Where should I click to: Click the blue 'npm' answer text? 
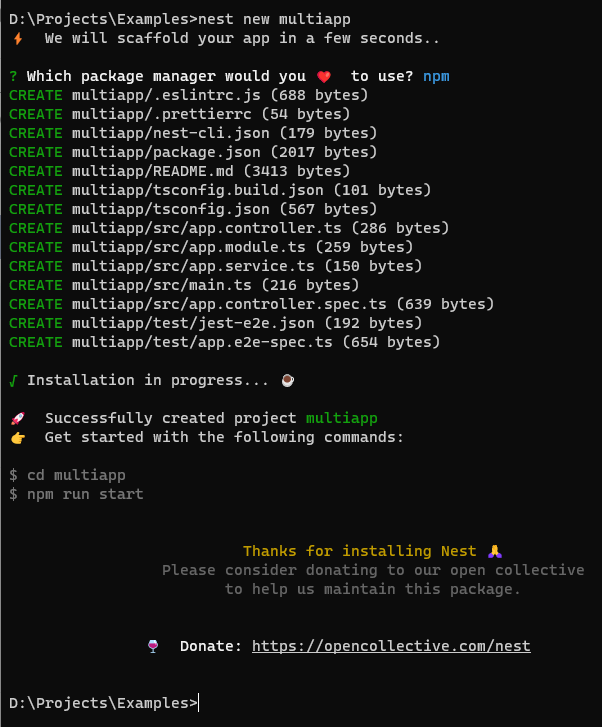point(436,77)
